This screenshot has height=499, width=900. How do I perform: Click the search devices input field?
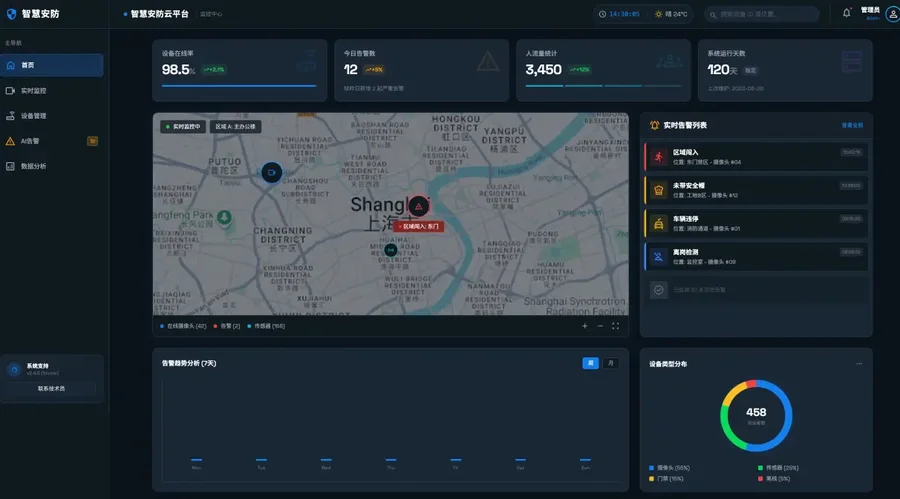pyautogui.click(x=765, y=14)
